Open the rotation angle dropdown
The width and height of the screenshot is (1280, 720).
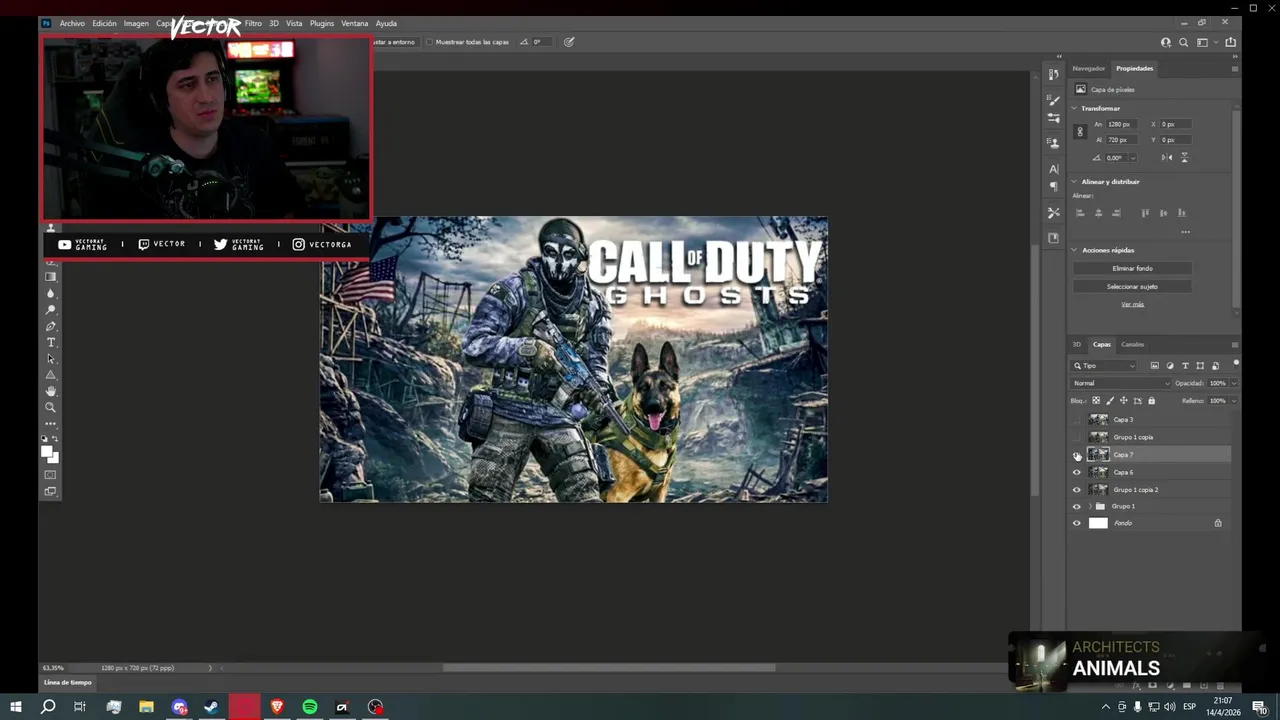(x=1133, y=158)
